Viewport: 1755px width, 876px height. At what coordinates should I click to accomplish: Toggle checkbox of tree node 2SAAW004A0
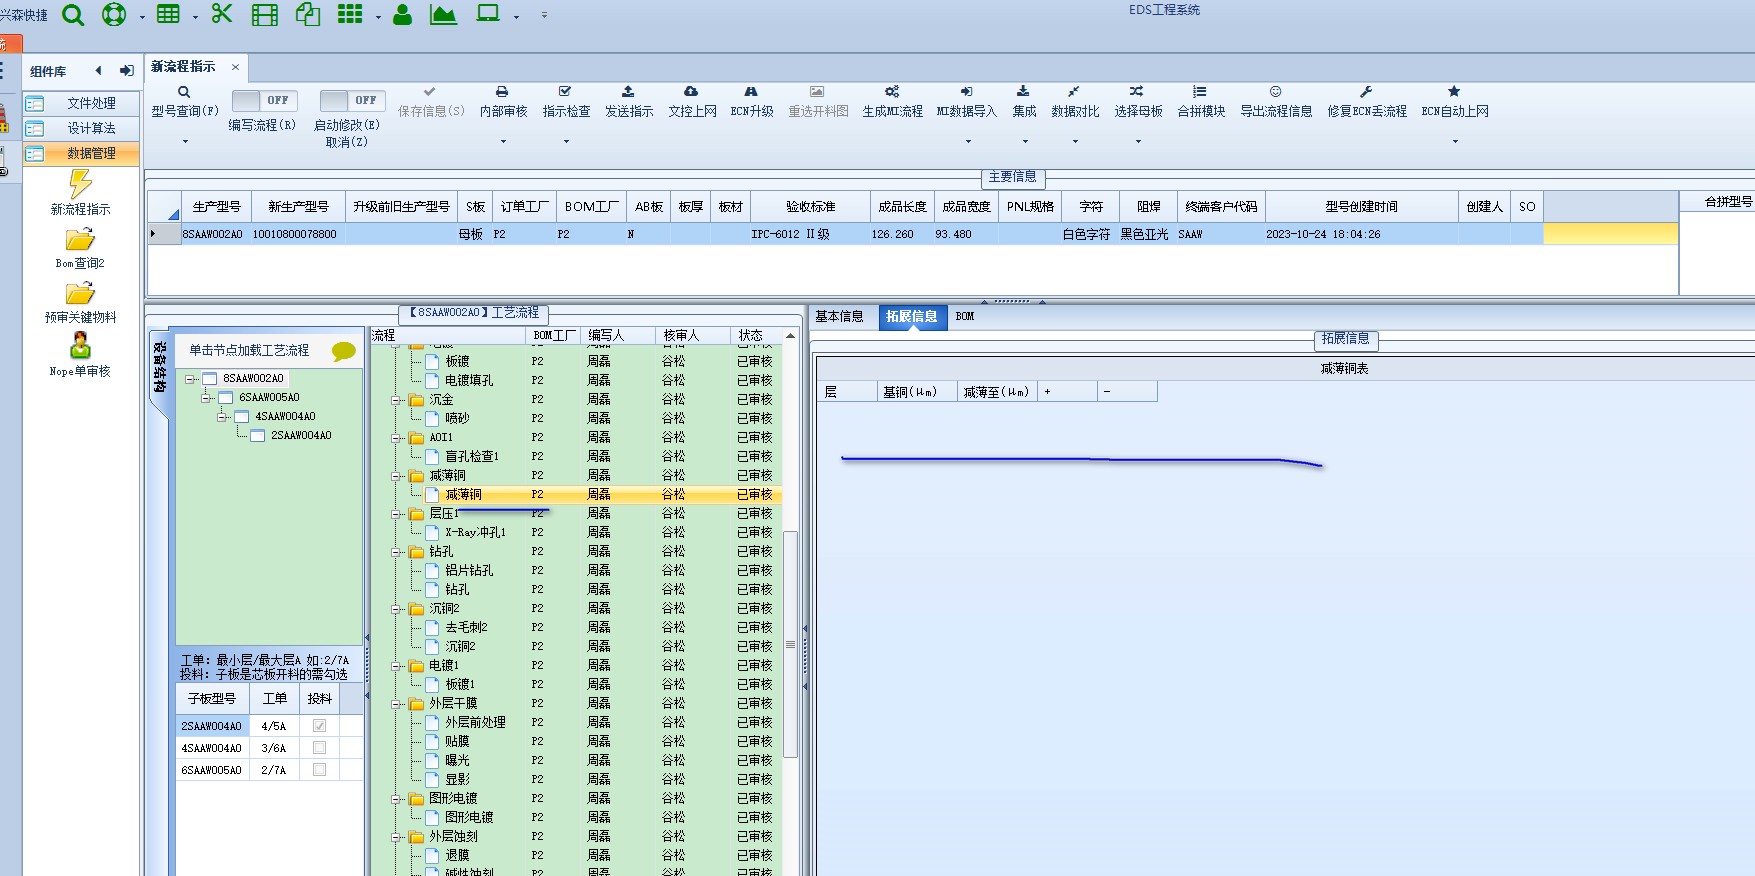[x=258, y=436]
